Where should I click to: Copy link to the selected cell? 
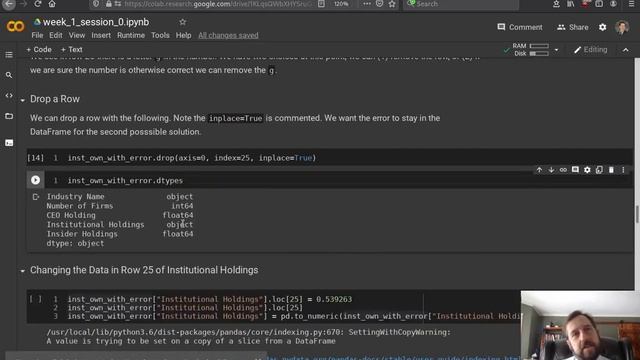[563, 170]
